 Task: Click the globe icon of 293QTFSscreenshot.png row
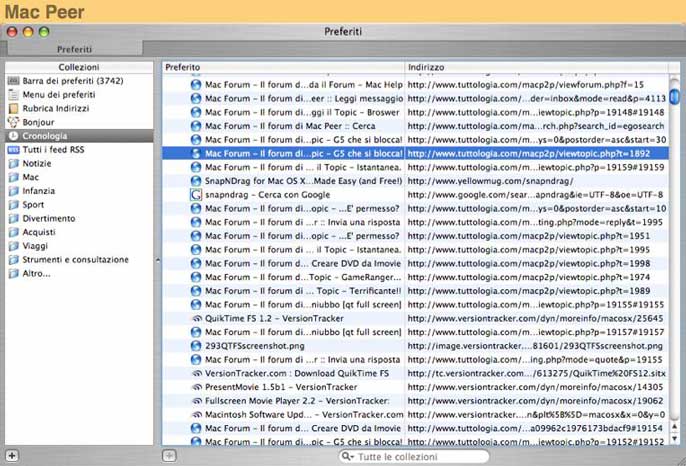click(196, 346)
